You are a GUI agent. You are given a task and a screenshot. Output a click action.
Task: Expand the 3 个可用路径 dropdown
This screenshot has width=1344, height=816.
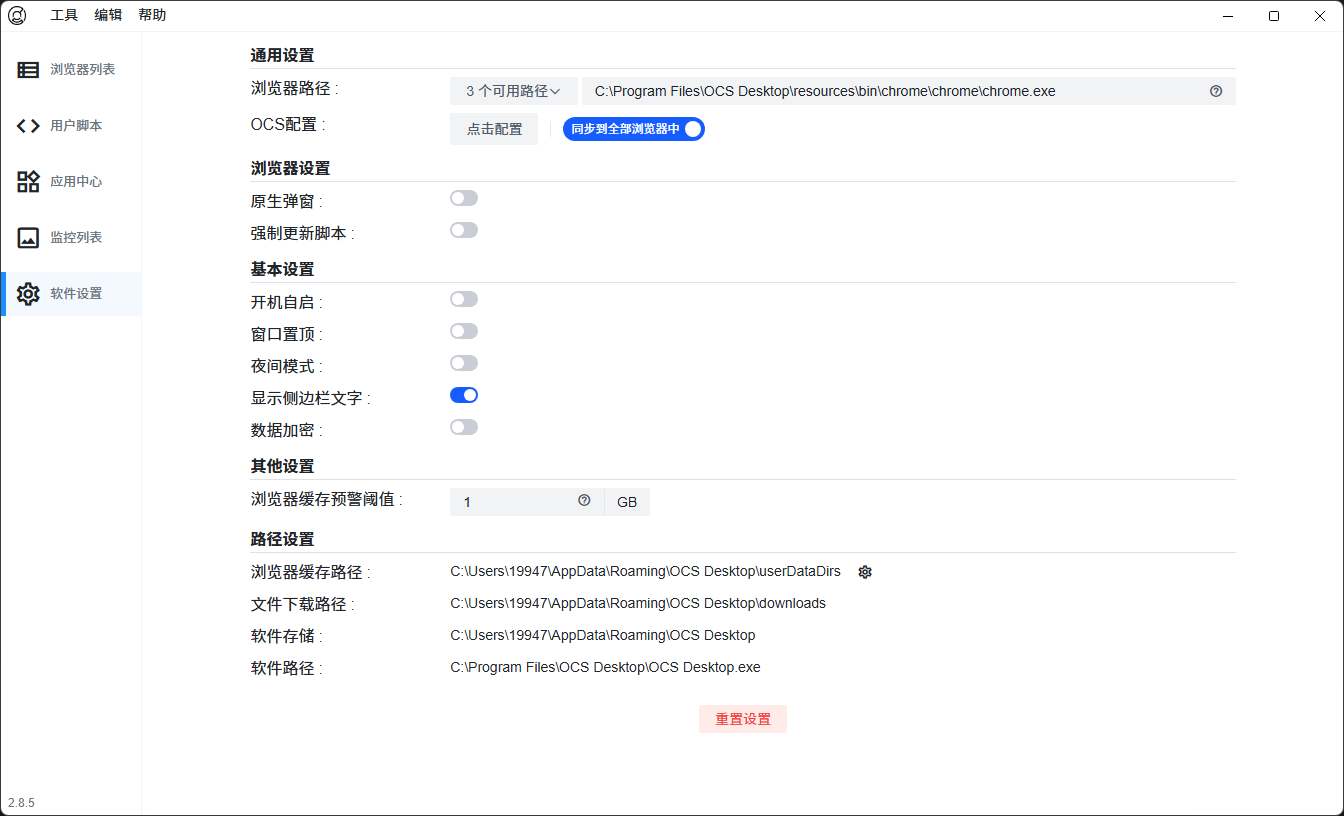coord(513,91)
